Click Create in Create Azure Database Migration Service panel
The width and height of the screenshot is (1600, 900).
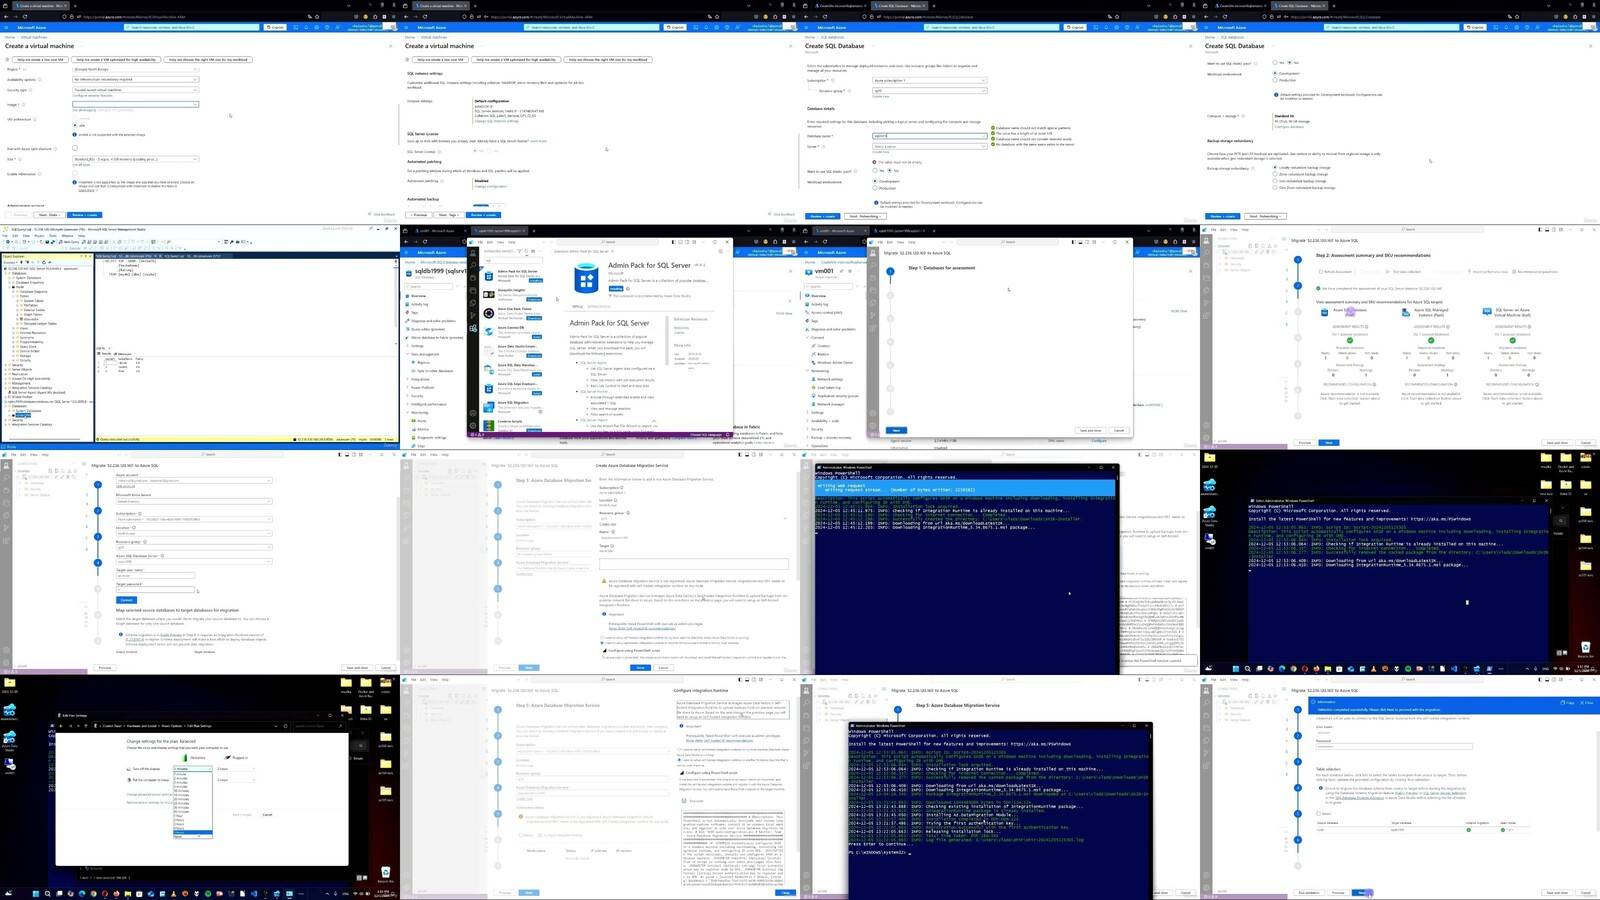click(640, 667)
